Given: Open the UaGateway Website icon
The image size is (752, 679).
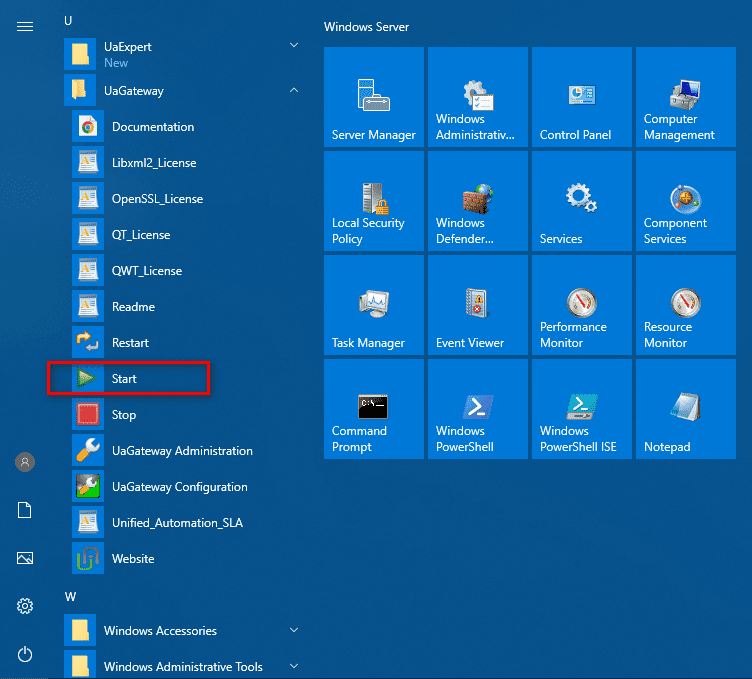Looking at the screenshot, I should click(x=88, y=558).
